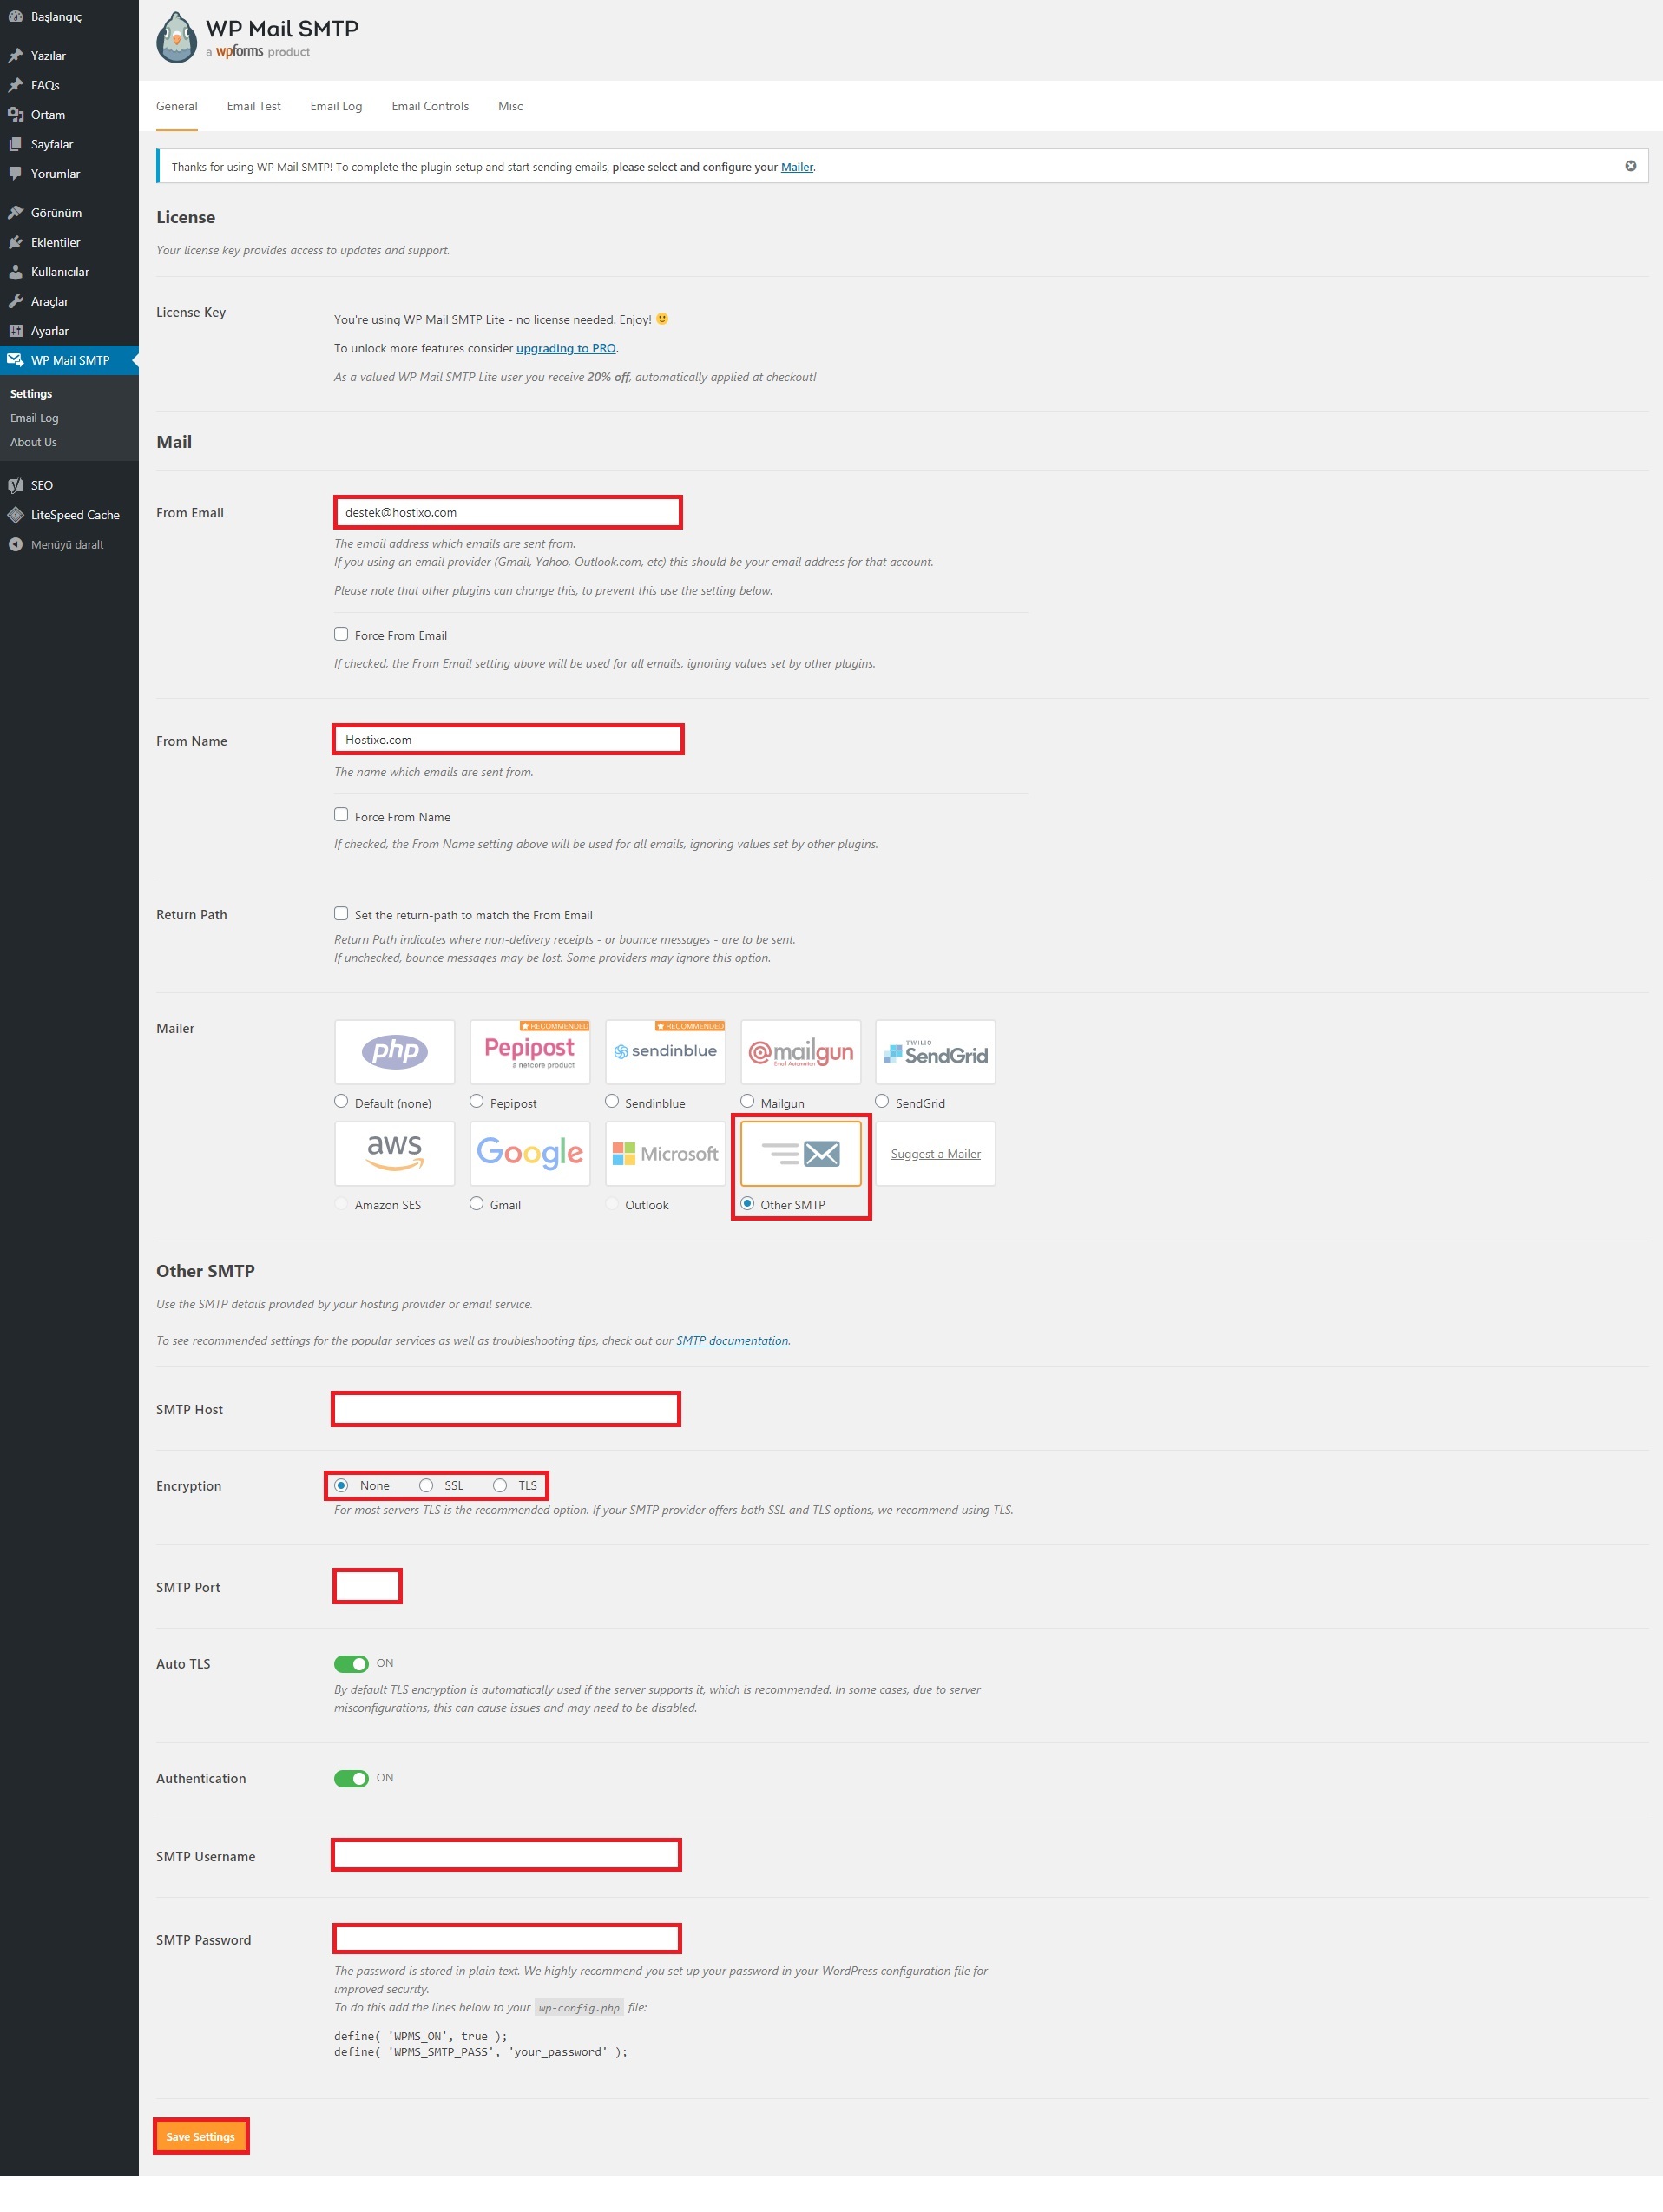Select the Pepipost mailer logo
Screen dimensions: 1663x2212
point(530,1051)
